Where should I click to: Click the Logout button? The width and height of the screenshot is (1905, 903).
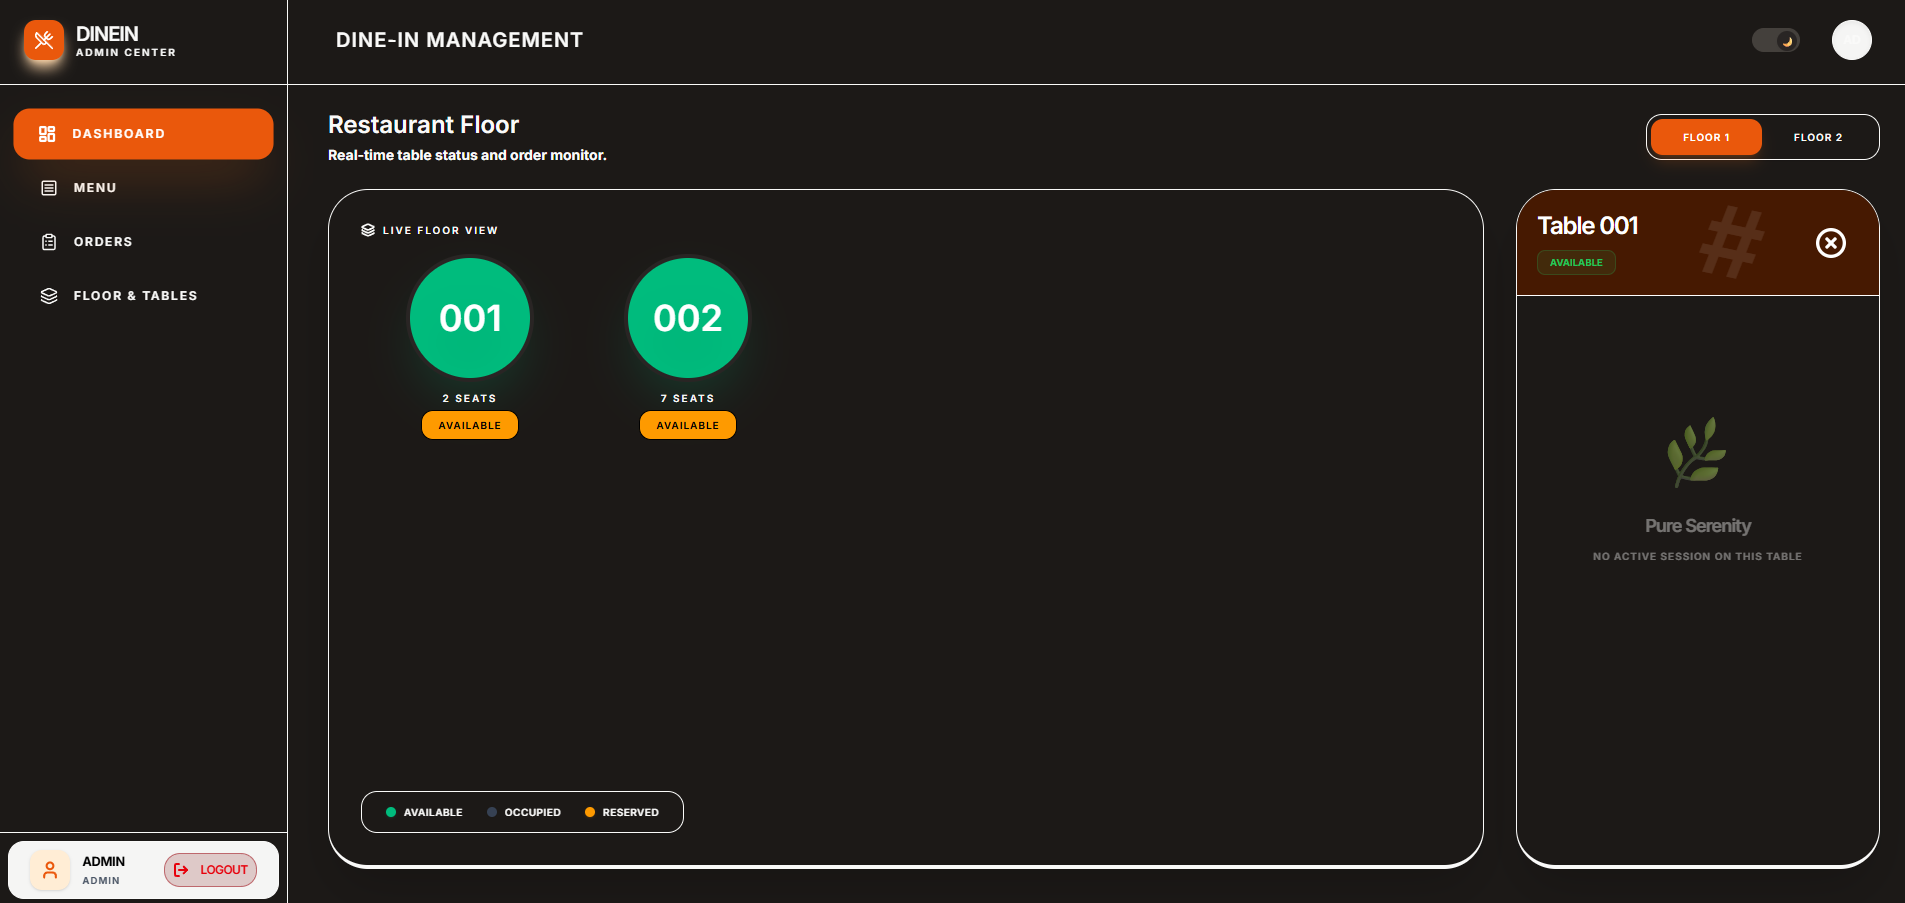coord(211,870)
